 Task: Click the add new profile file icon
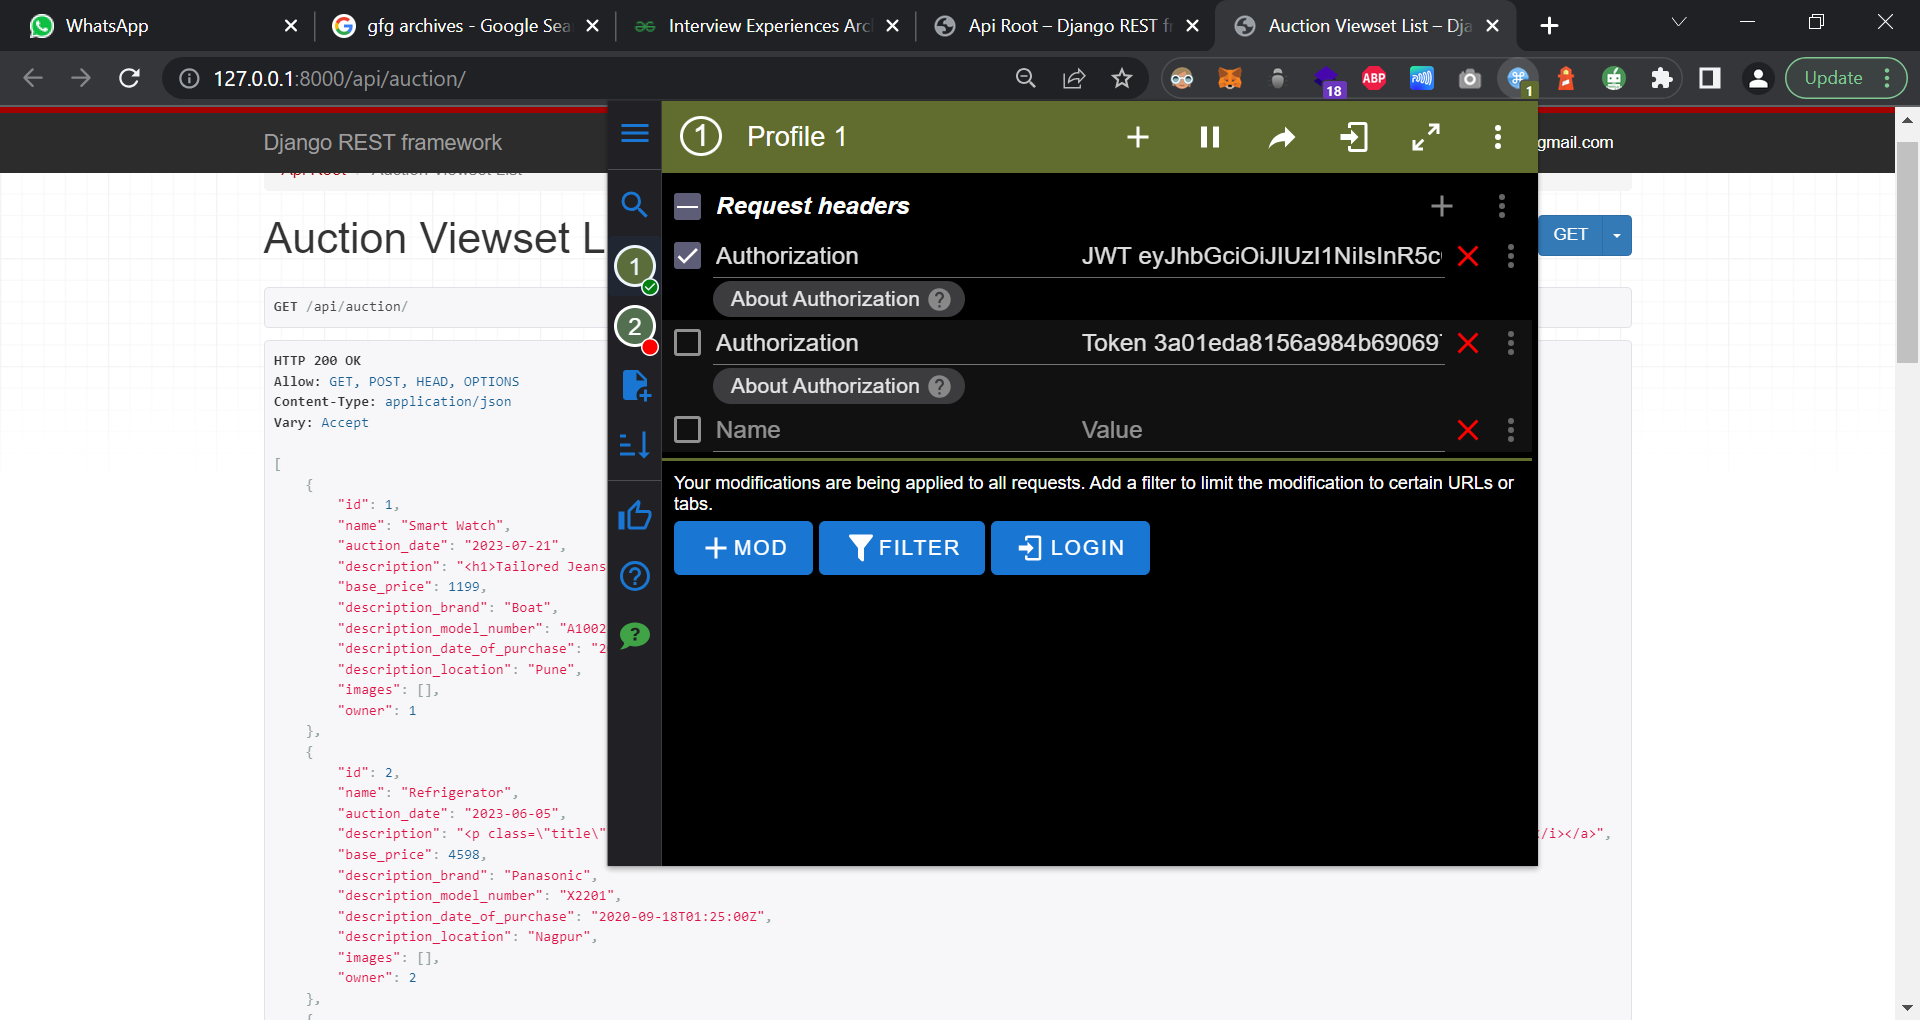(x=635, y=385)
